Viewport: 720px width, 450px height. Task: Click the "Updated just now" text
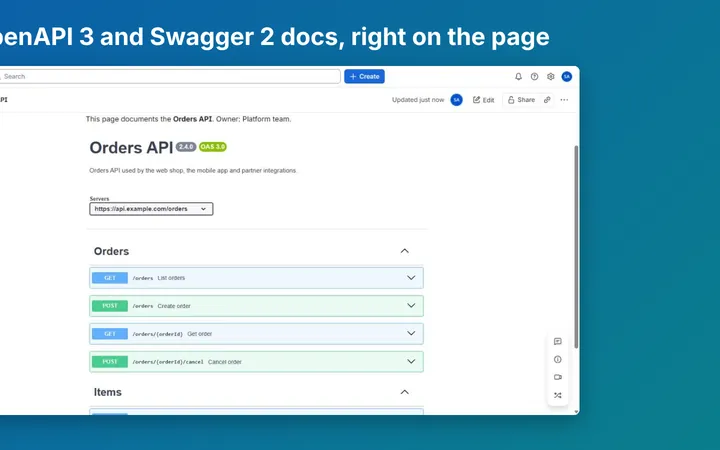tap(418, 100)
